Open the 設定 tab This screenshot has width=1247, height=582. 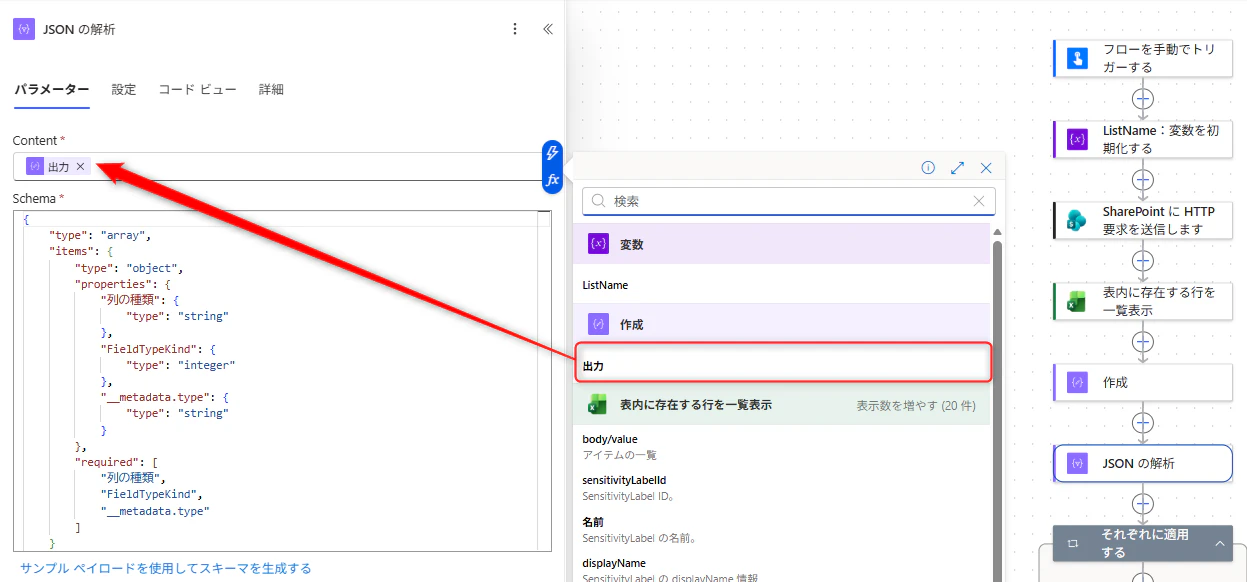coord(124,89)
